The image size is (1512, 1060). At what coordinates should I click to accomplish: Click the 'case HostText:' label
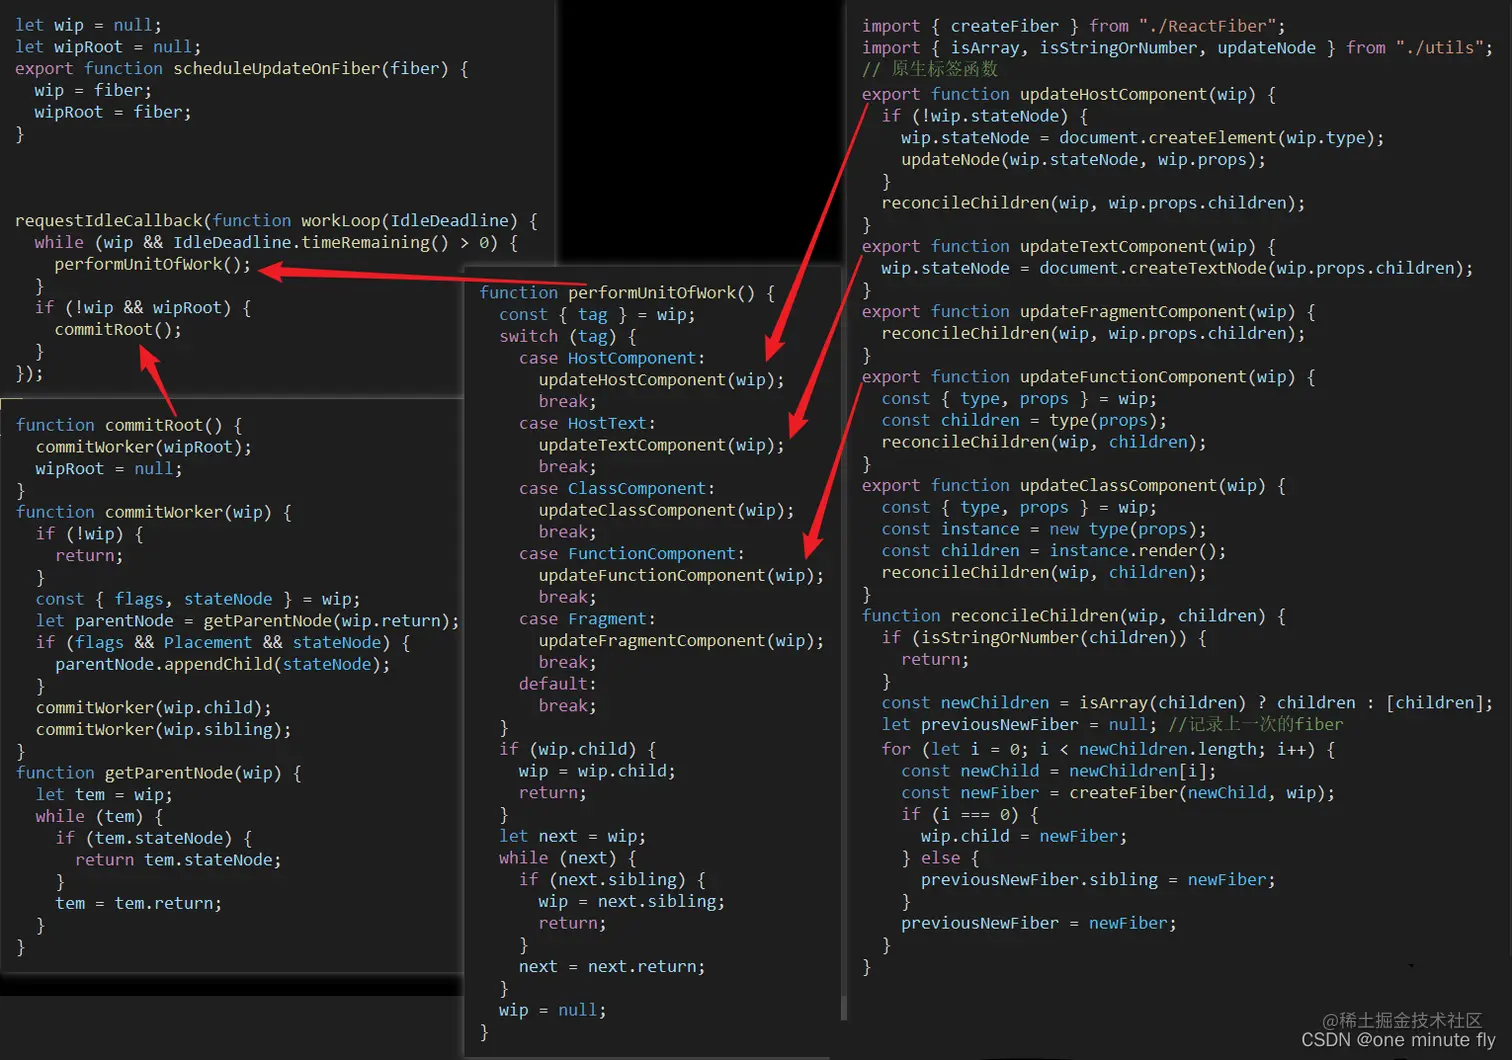pyautogui.click(x=587, y=424)
